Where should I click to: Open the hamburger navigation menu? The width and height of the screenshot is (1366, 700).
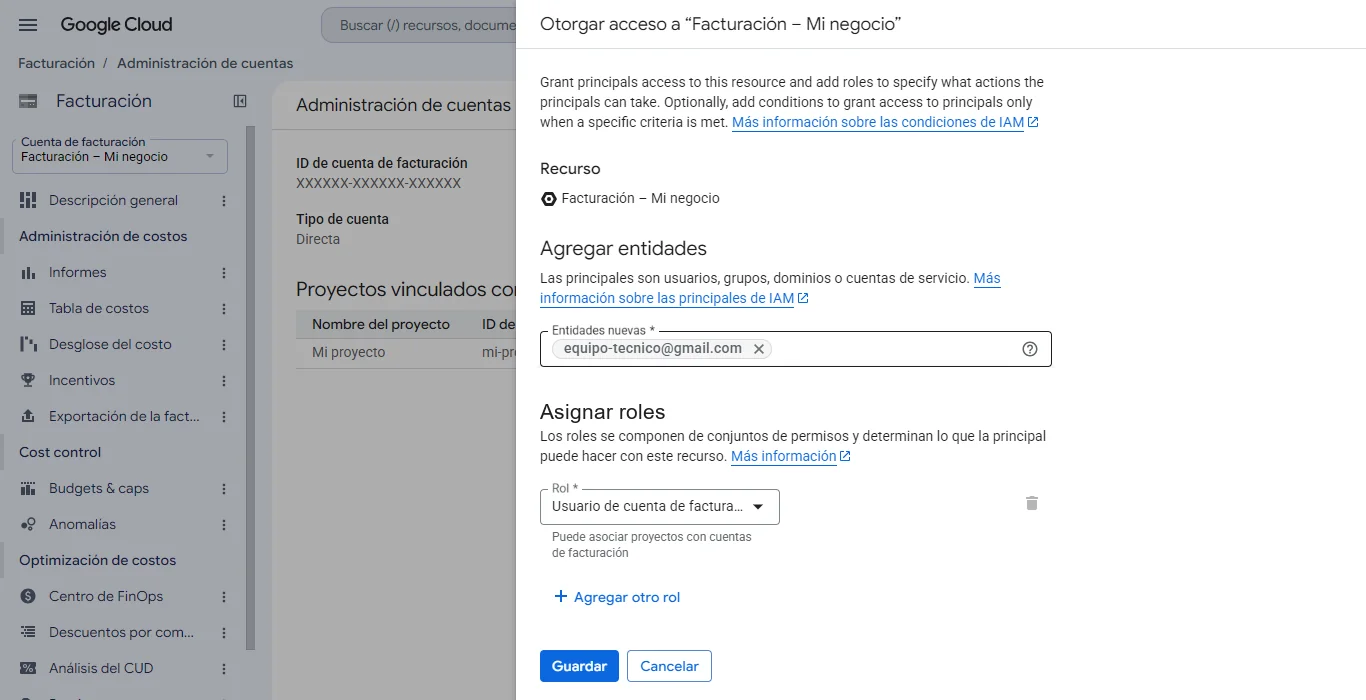(x=28, y=25)
